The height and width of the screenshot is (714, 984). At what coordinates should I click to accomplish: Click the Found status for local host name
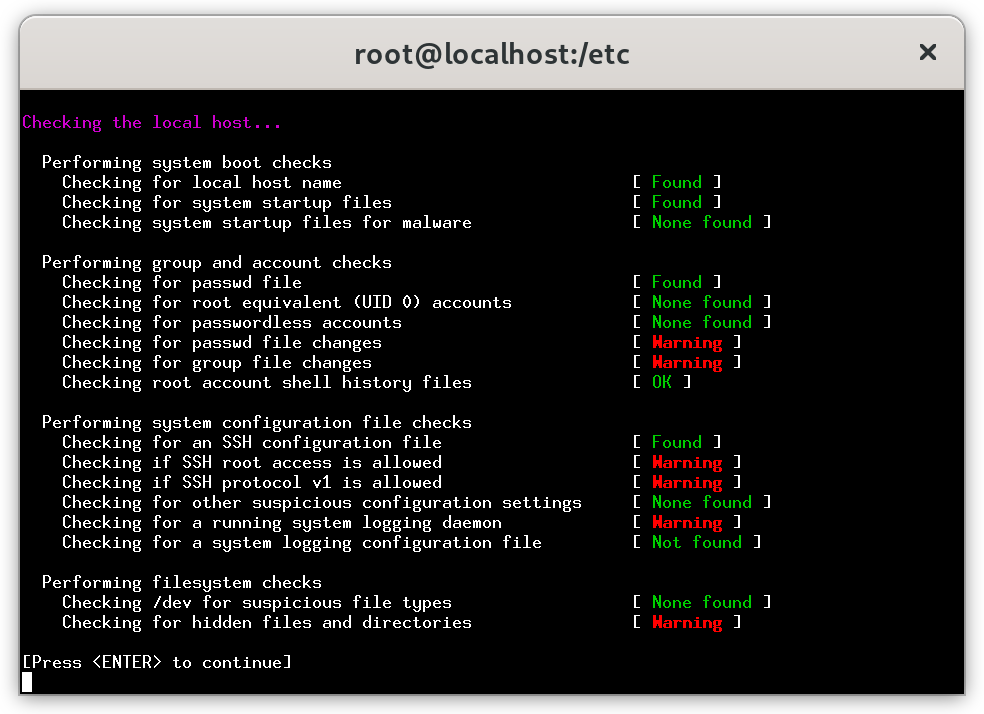point(676,182)
